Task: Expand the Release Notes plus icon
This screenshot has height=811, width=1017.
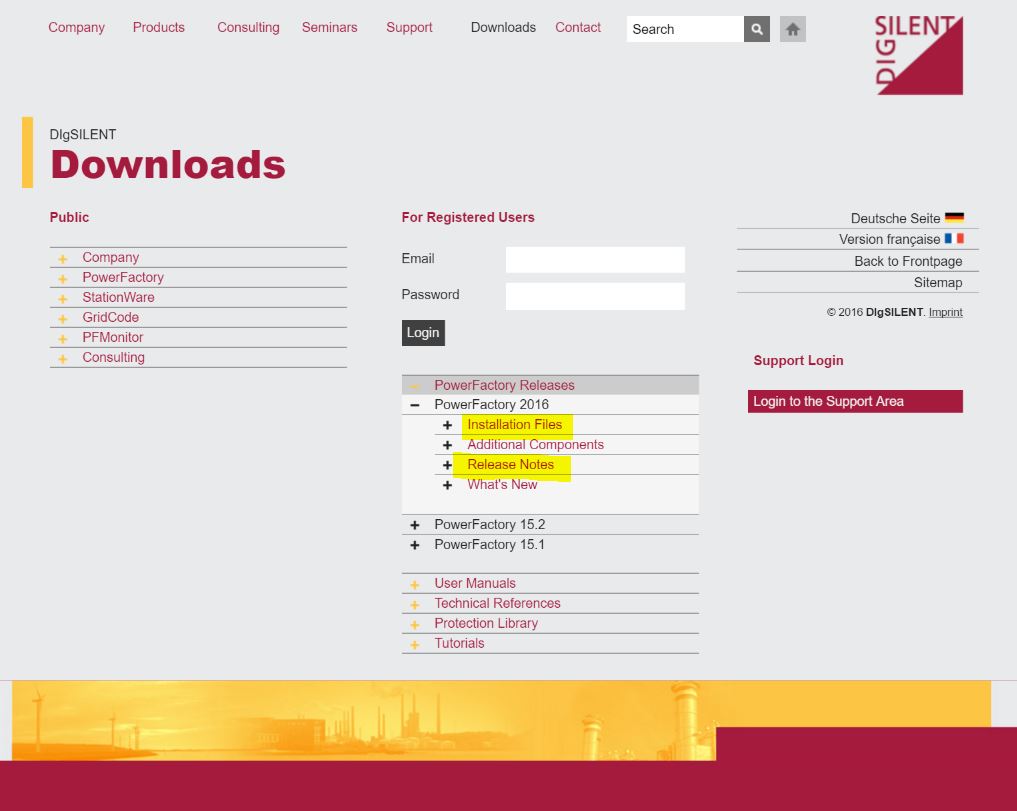Action: tap(447, 465)
